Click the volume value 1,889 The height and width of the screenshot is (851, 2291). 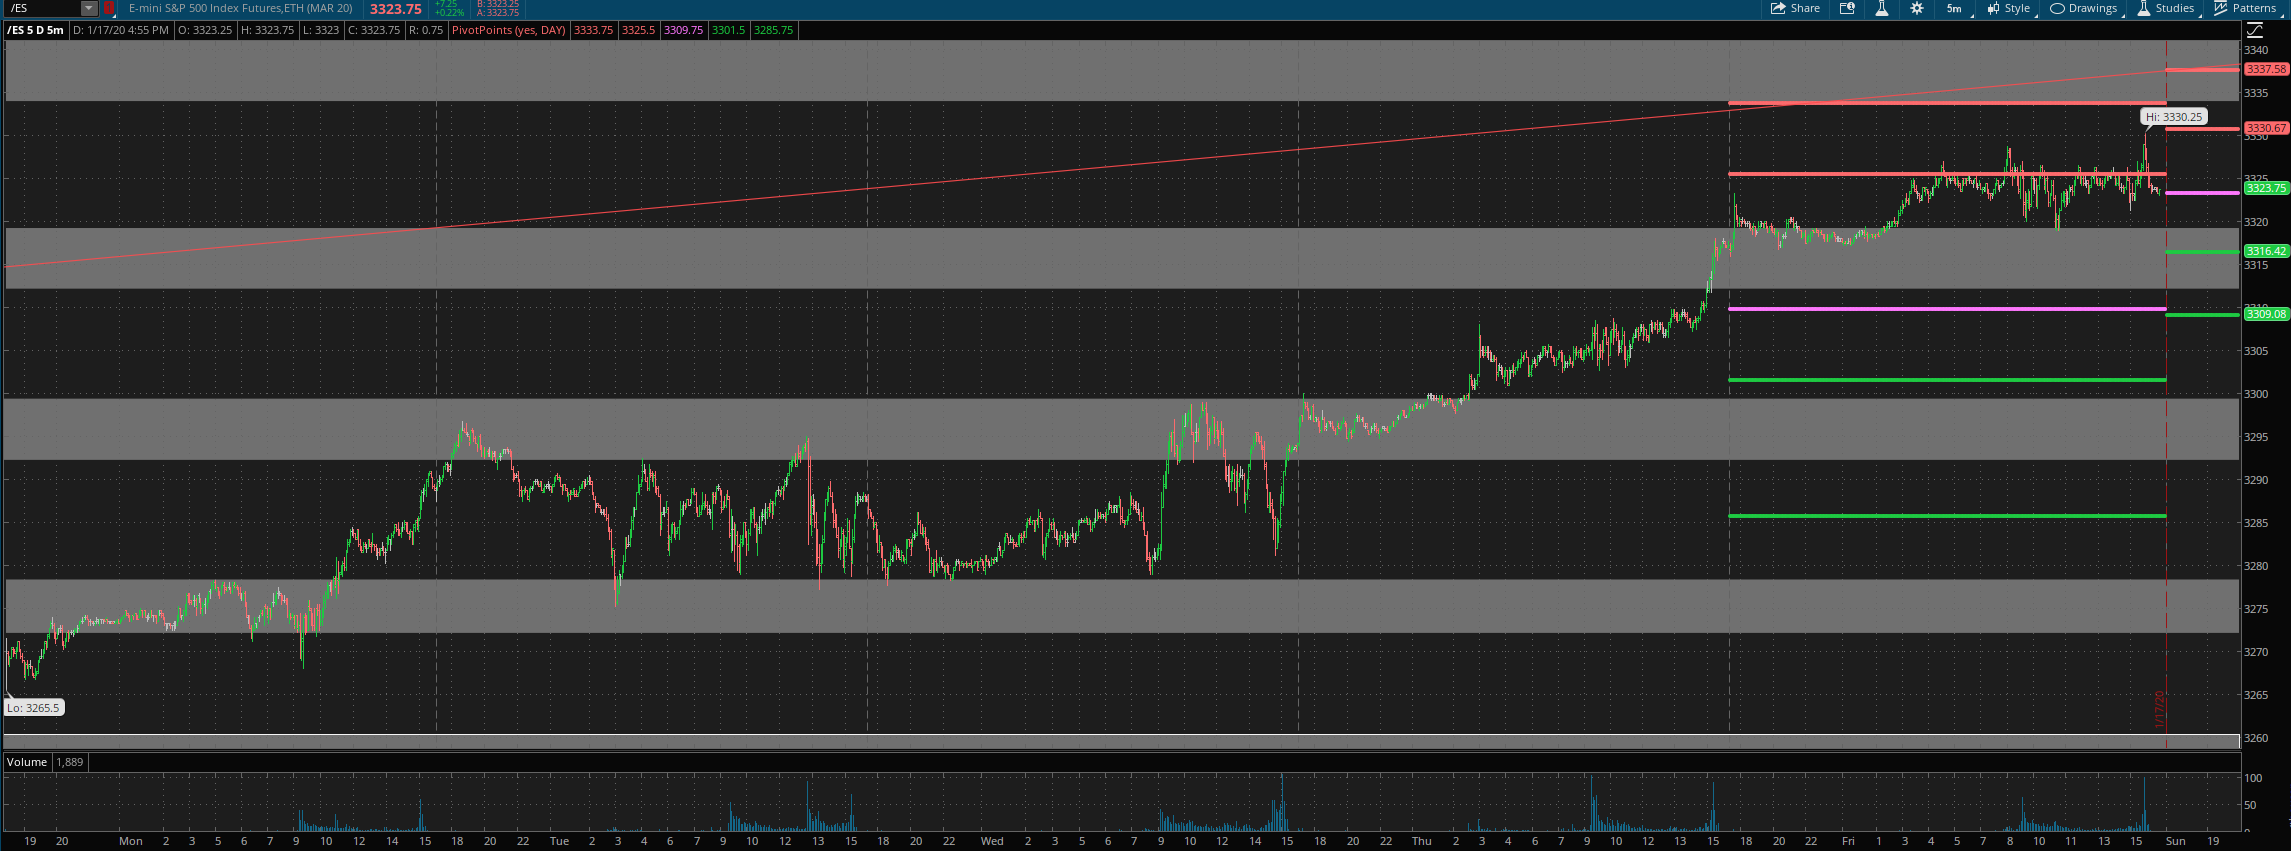[x=70, y=762]
